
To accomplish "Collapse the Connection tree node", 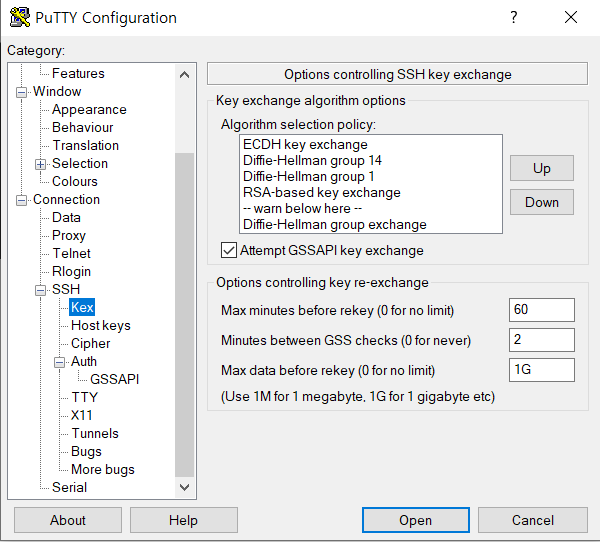I will click(21, 200).
